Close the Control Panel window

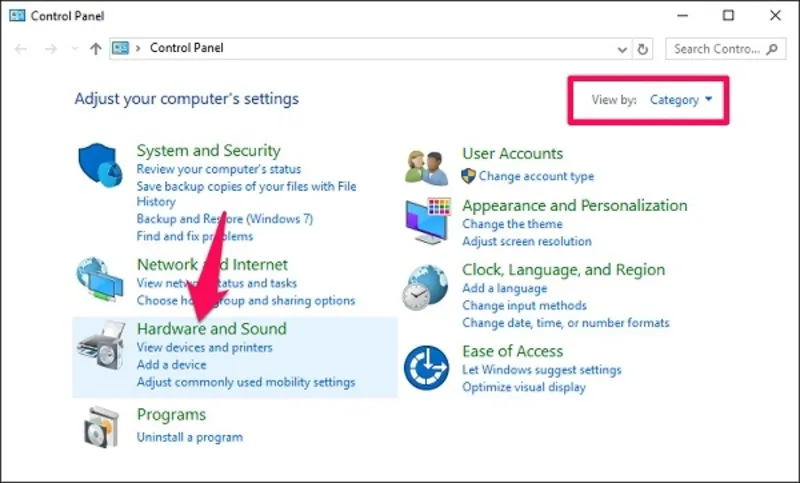click(775, 15)
